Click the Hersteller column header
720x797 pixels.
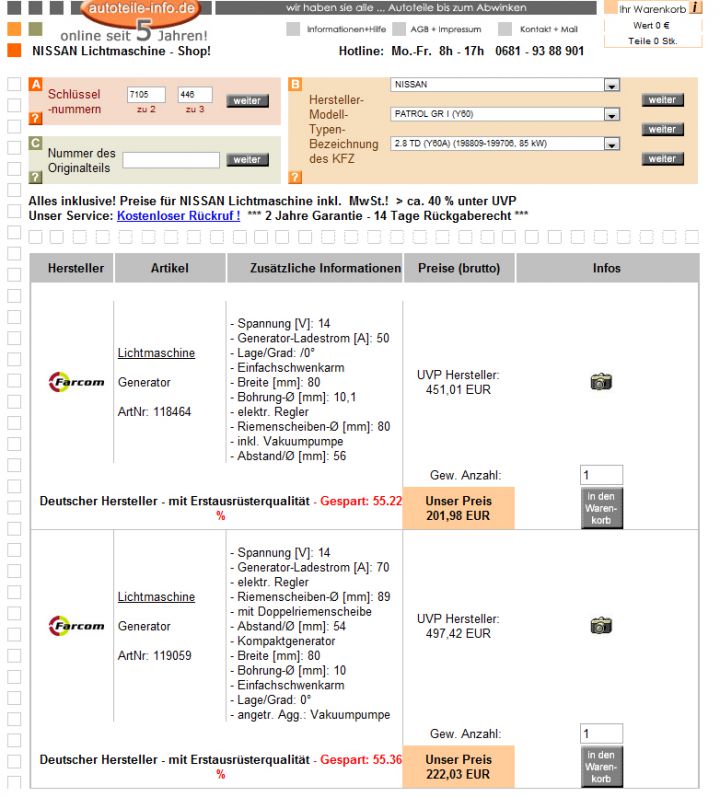pos(72,268)
